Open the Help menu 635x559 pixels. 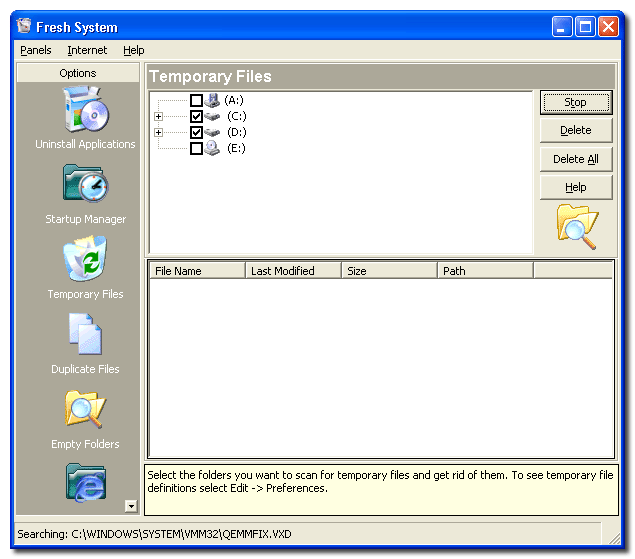tap(134, 50)
